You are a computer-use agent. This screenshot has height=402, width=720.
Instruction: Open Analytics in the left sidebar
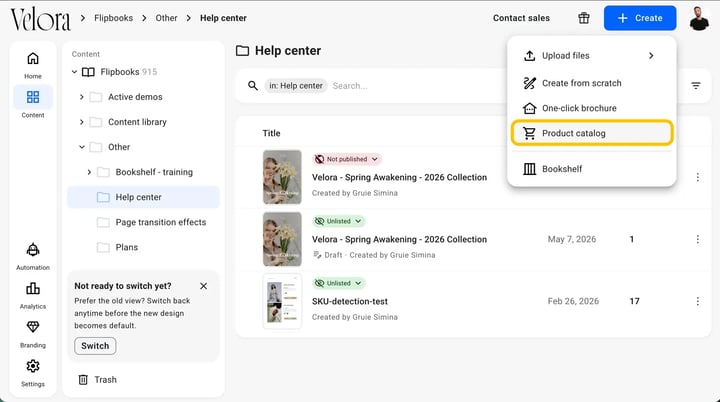coord(33,295)
